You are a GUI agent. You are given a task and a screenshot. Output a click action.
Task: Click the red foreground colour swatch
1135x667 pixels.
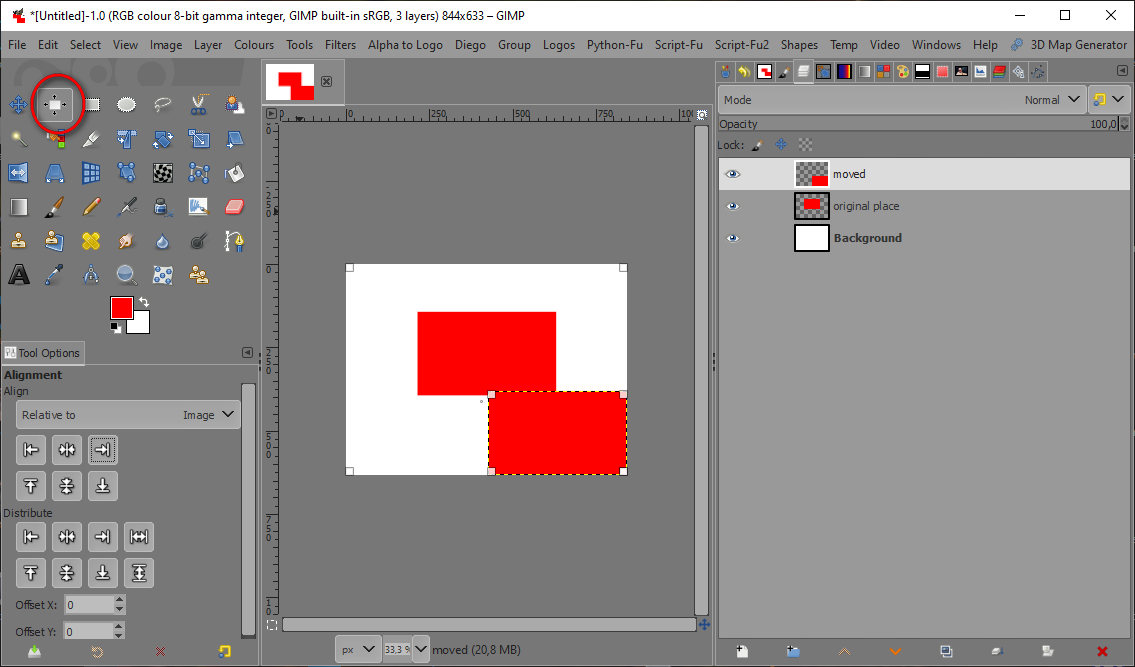click(x=122, y=308)
